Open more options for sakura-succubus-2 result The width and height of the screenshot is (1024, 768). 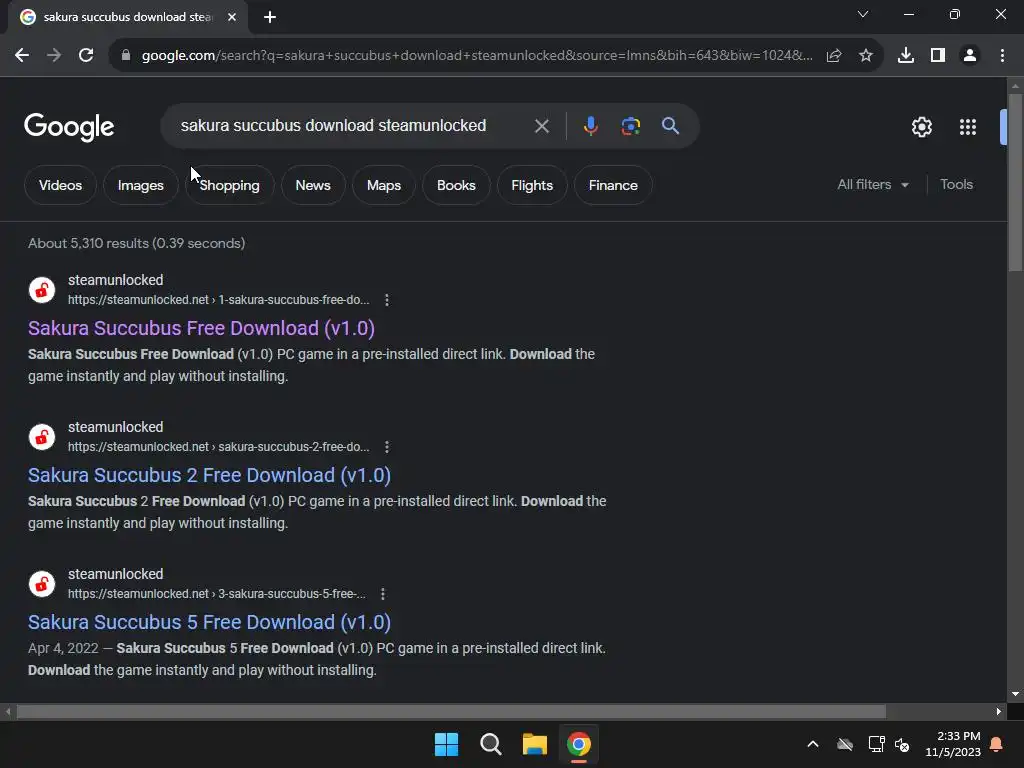(x=387, y=447)
